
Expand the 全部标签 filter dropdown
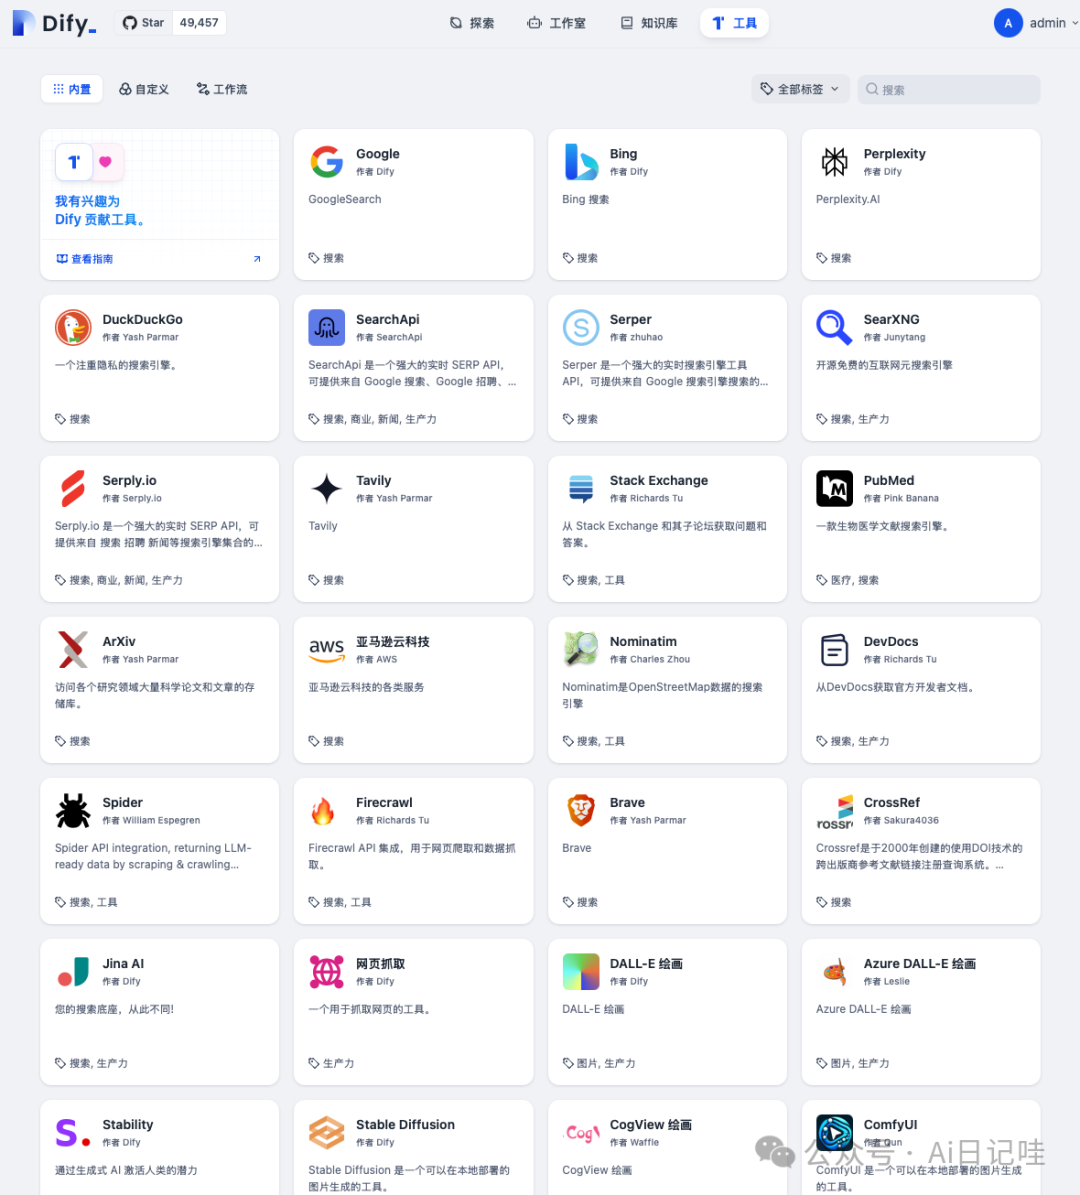[800, 89]
